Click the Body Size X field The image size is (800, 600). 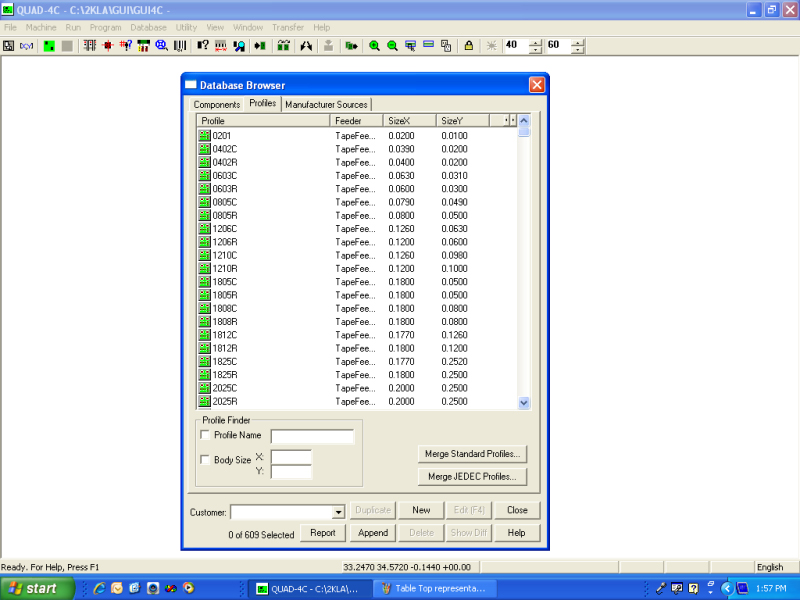291,457
